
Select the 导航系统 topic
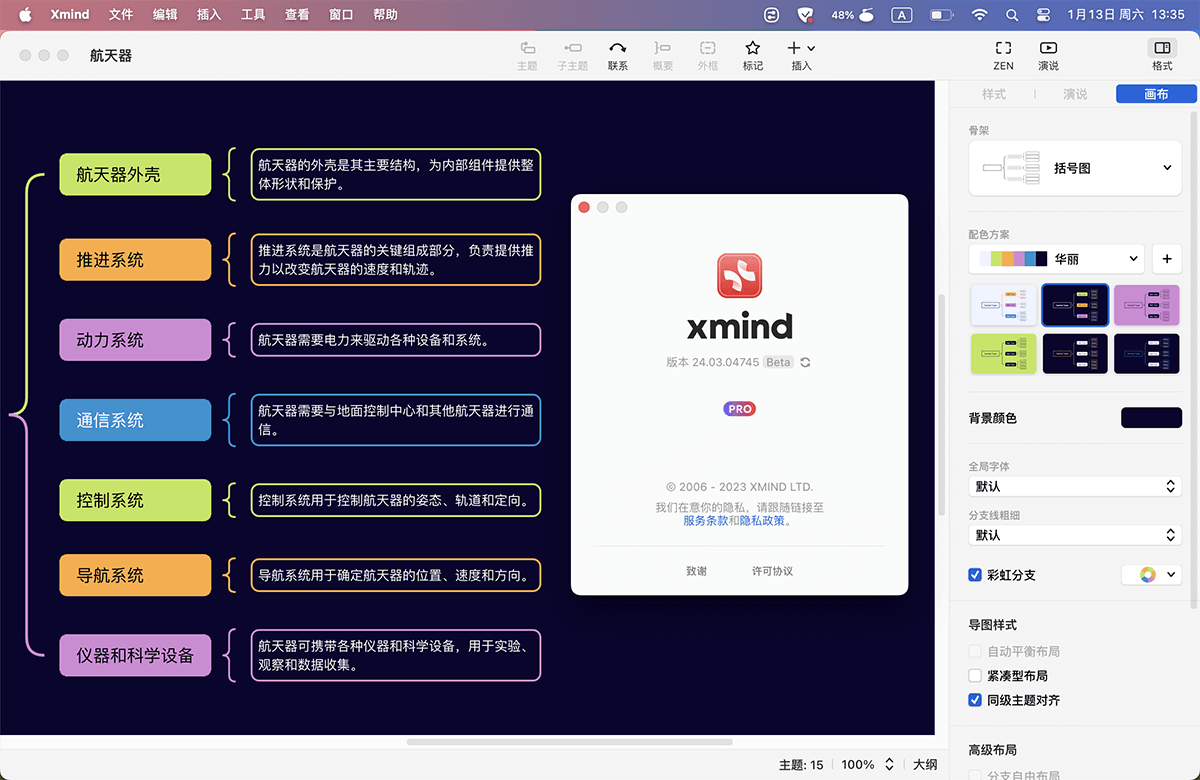coord(135,576)
